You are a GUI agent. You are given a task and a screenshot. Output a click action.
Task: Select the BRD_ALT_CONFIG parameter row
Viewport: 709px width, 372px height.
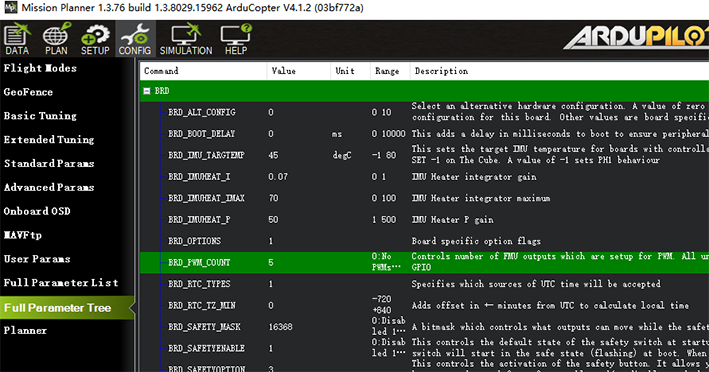click(425, 112)
